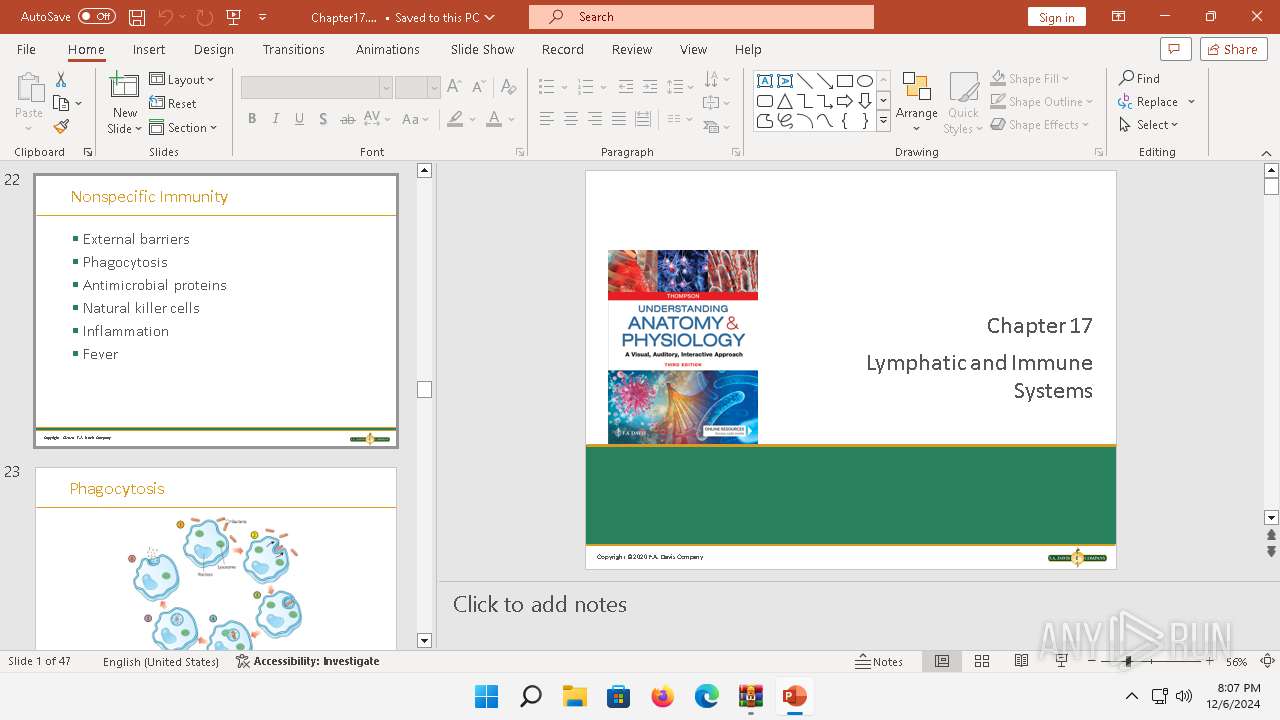Toggle Justify alignment
Viewport: 1280px width, 720px height.
coord(619,119)
